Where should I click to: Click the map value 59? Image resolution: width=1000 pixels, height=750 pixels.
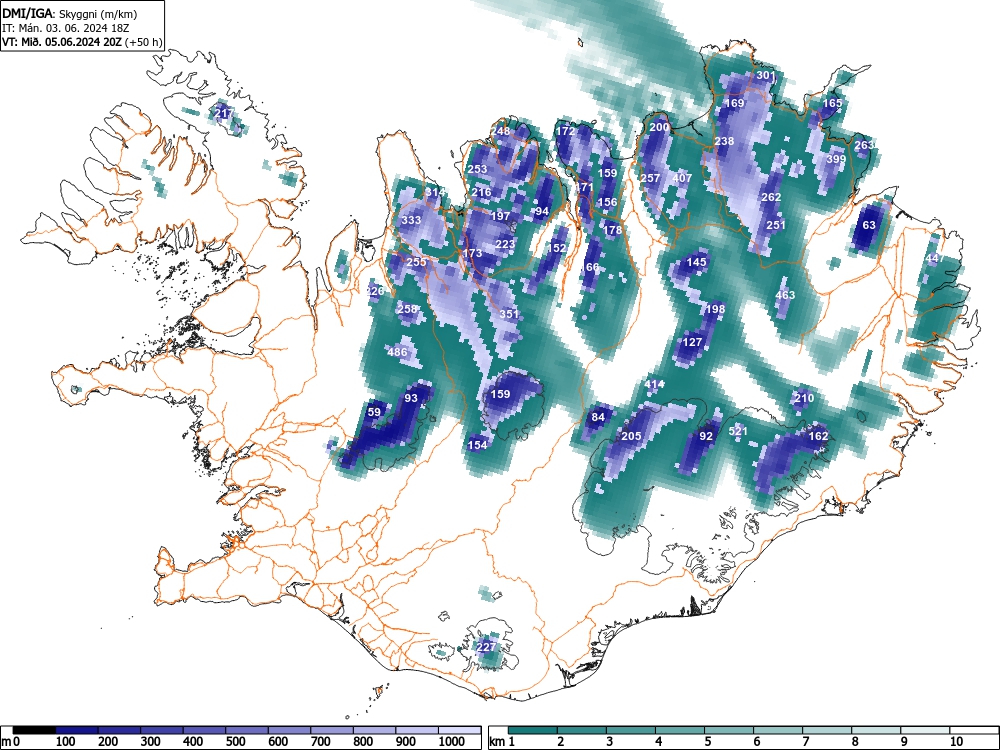tap(374, 412)
